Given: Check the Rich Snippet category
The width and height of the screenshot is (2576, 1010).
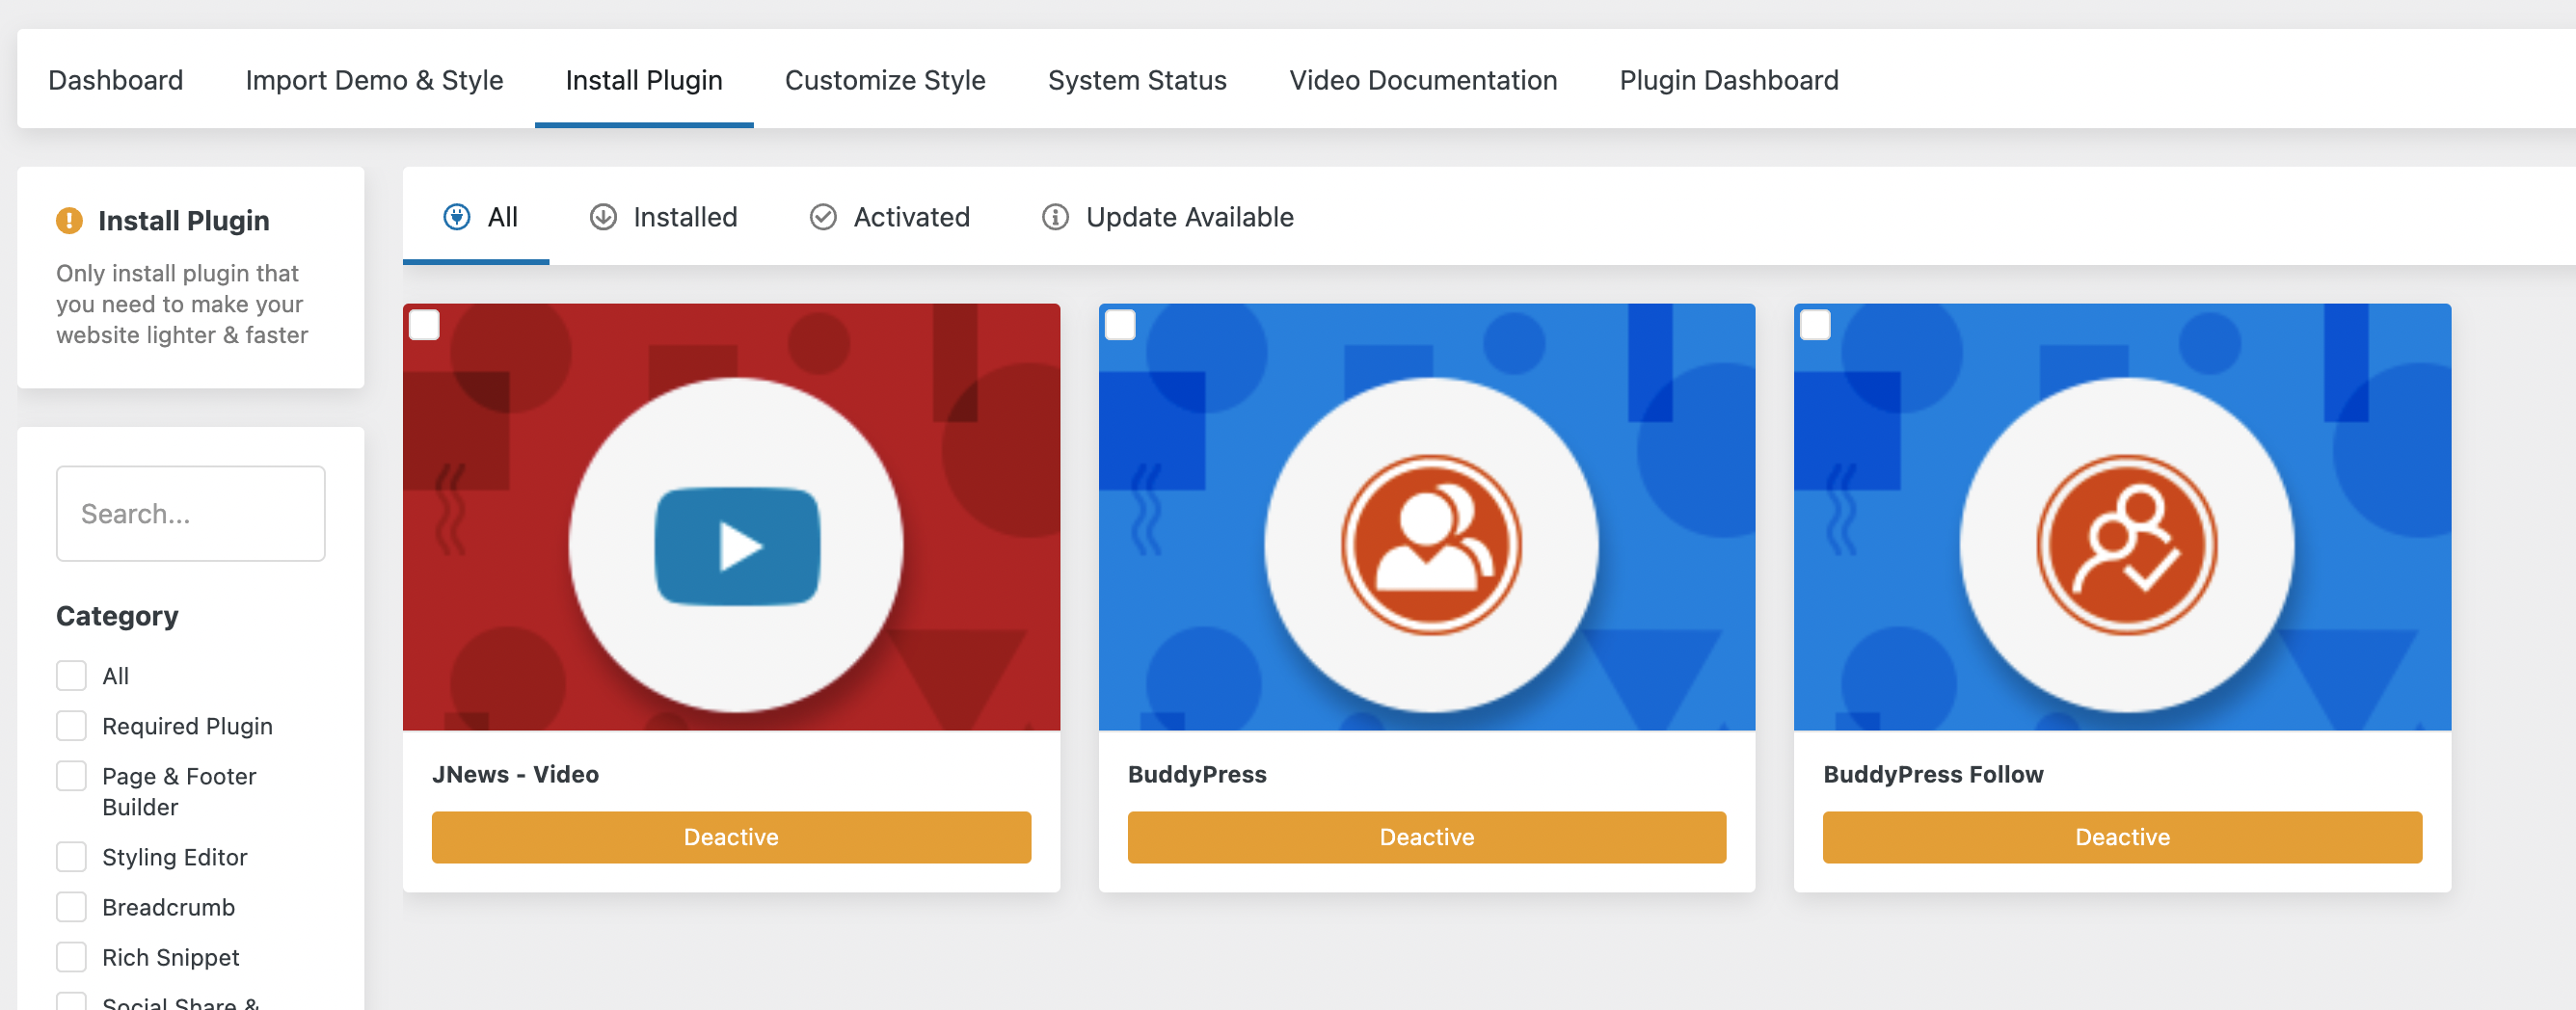Looking at the screenshot, I should (x=71, y=957).
